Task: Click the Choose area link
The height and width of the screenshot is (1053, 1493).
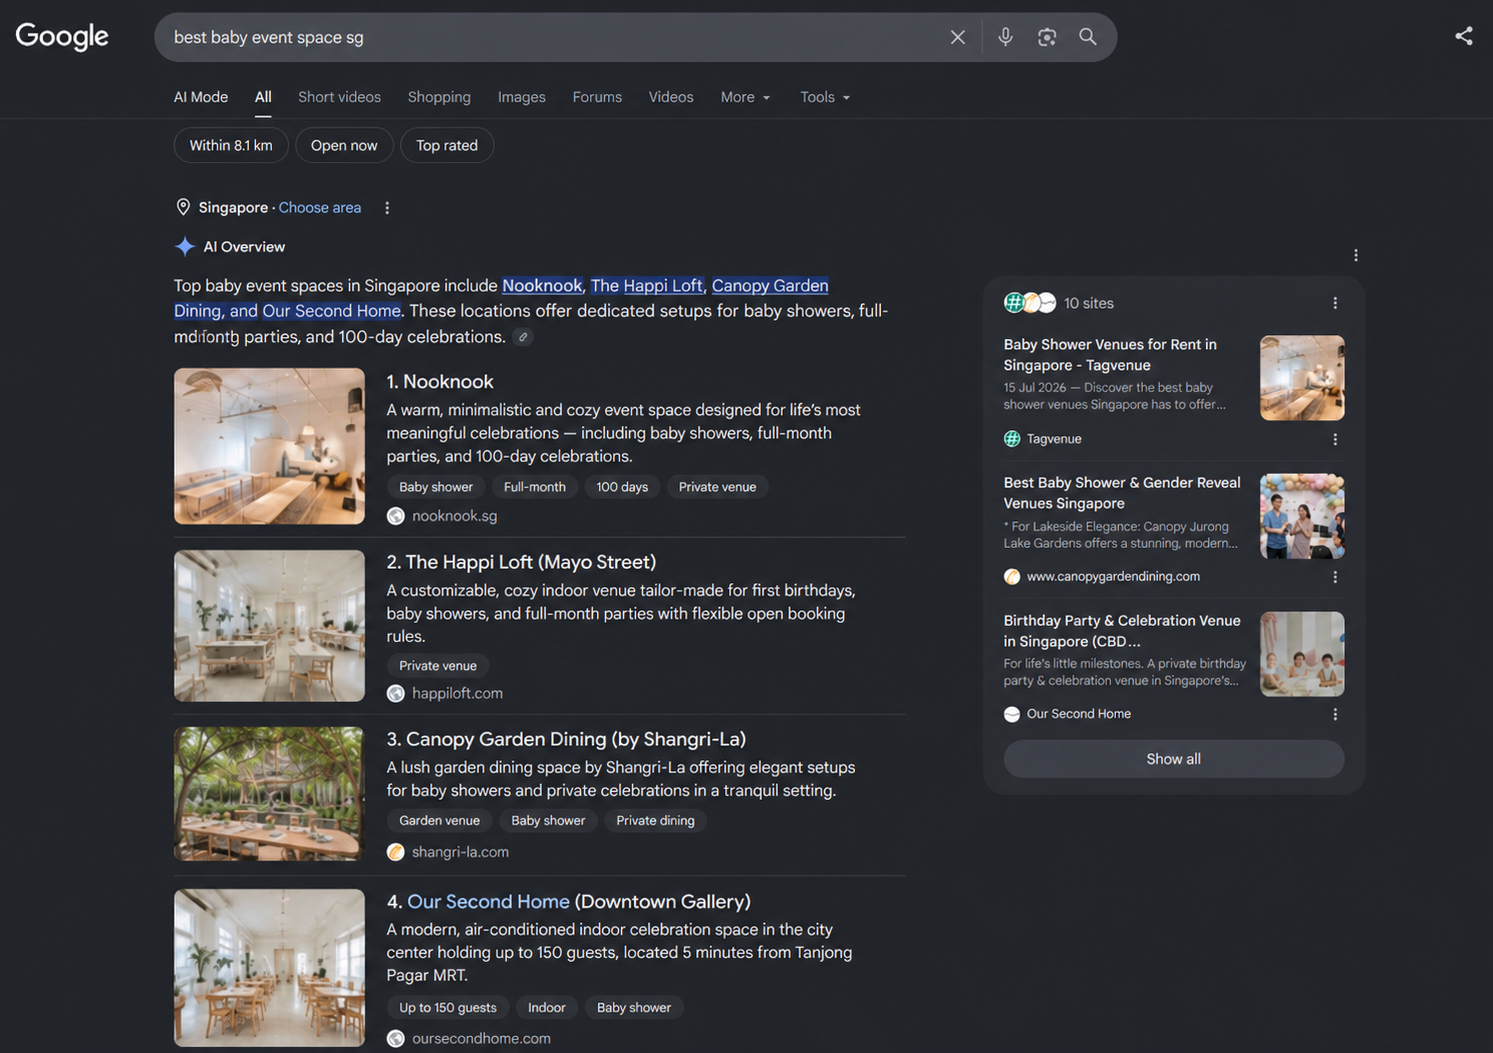Action: [320, 208]
